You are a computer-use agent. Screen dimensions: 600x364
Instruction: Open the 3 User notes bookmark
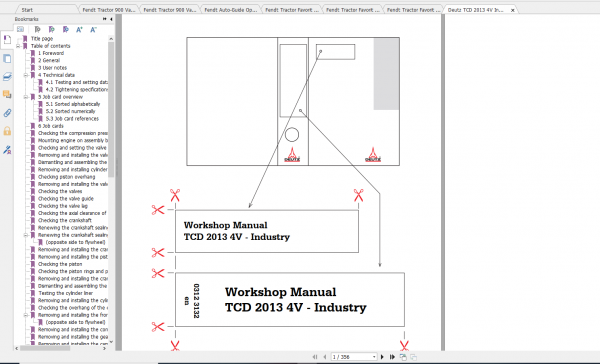click(x=52, y=68)
